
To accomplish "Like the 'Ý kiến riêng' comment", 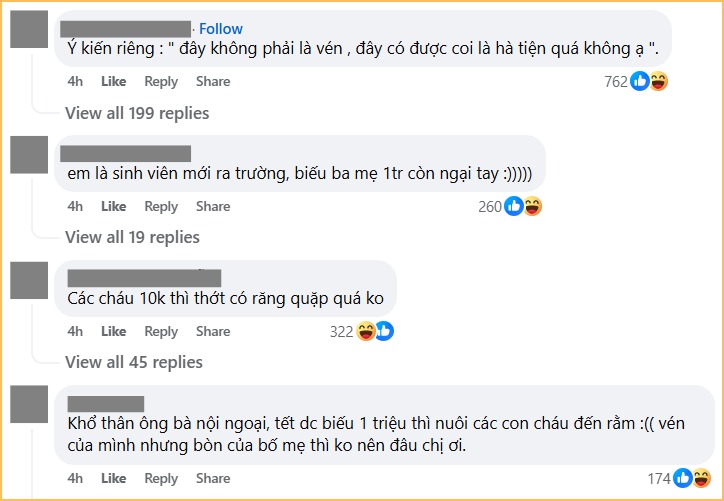I will [x=113, y=81].
